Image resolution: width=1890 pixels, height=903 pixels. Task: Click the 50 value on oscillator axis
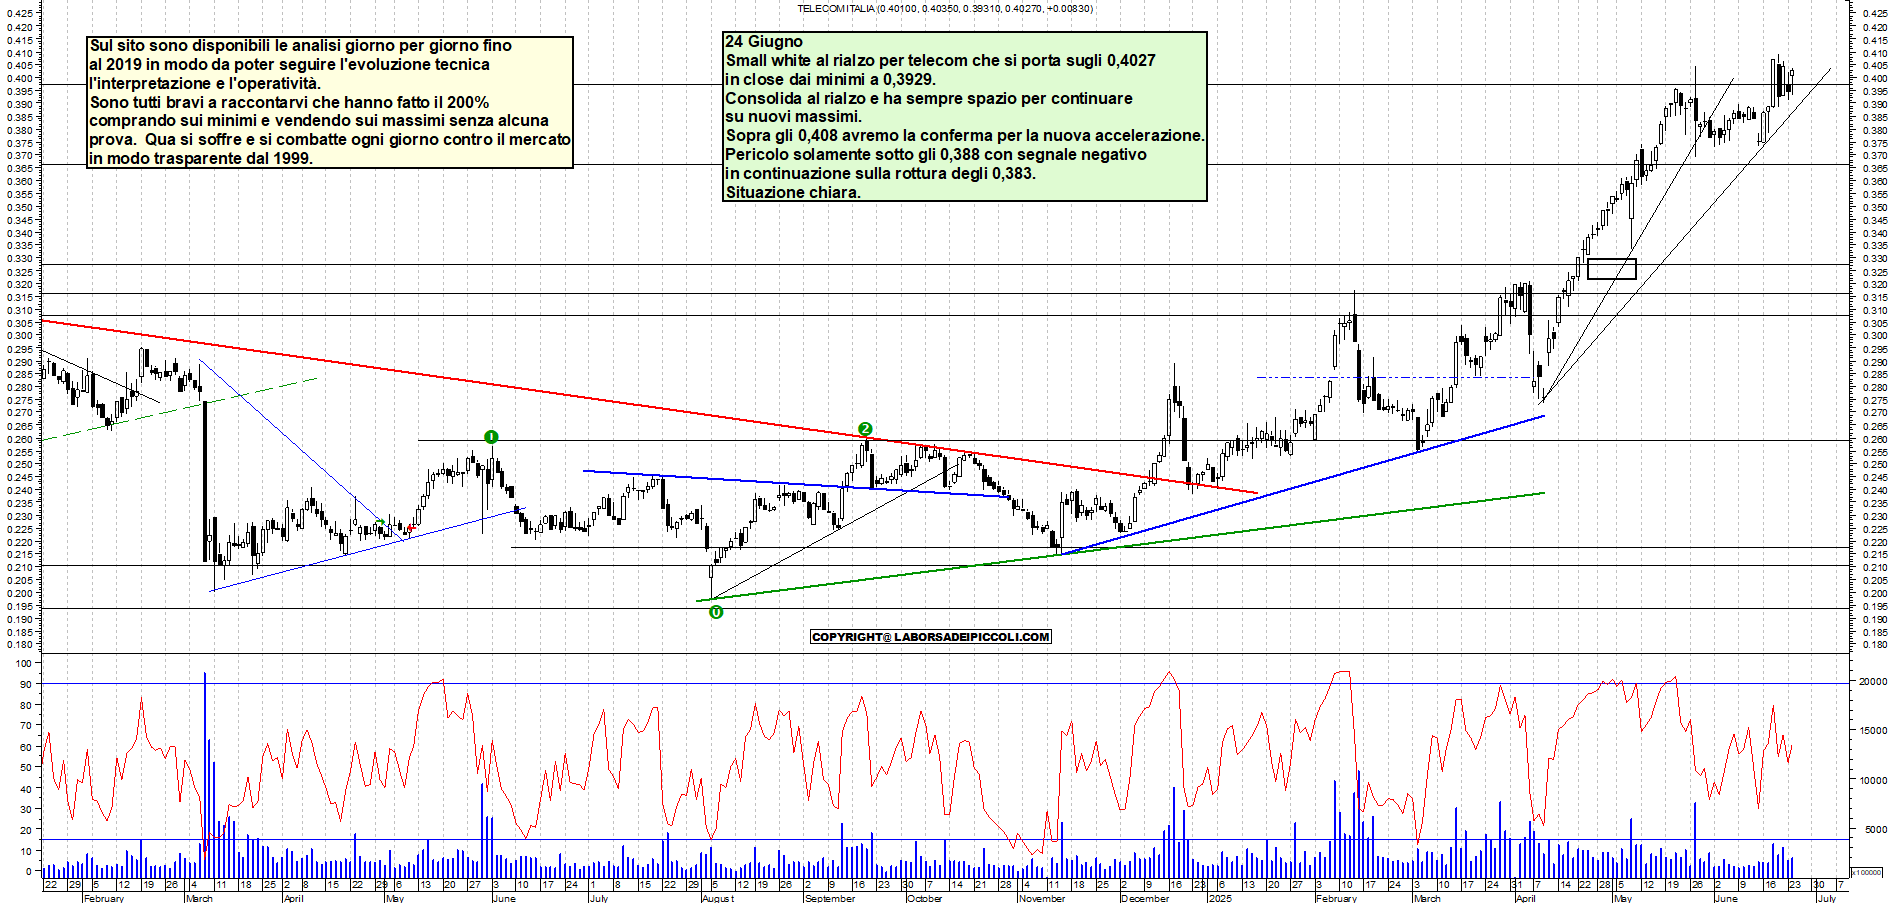[26, 768]
